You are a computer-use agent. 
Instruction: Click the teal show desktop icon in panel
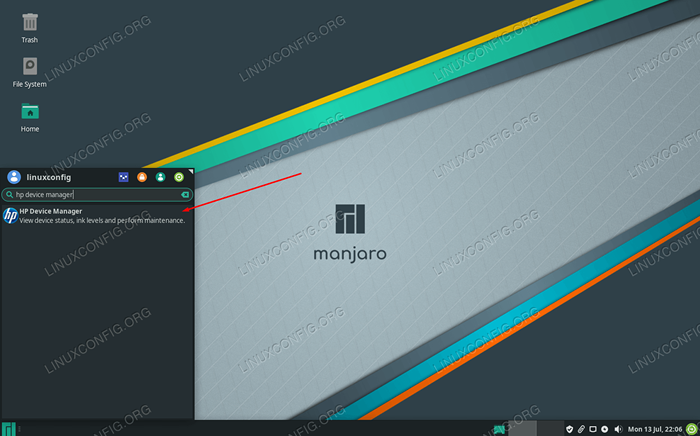(x=499, y=429)
